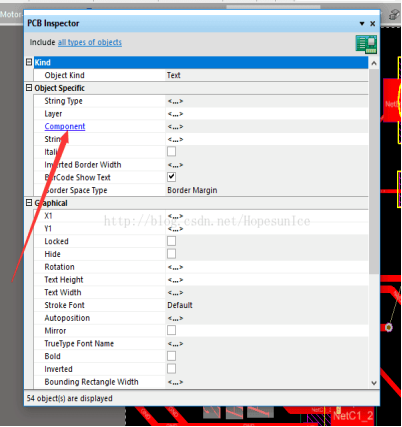Toggle the Bold checkbox

(171, 356)
